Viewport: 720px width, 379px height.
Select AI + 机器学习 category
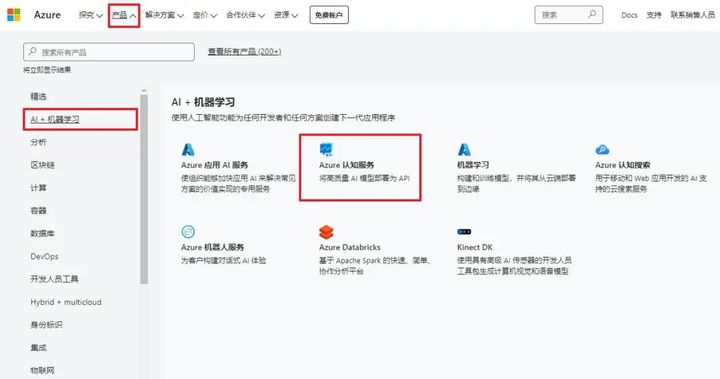[55, 119]
